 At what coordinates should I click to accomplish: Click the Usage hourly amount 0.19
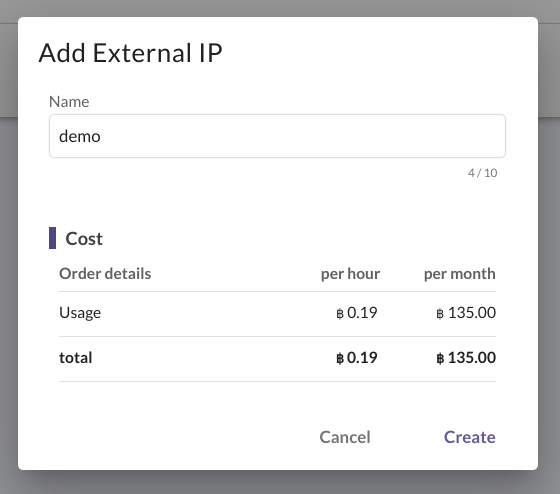tap(362, 313)
